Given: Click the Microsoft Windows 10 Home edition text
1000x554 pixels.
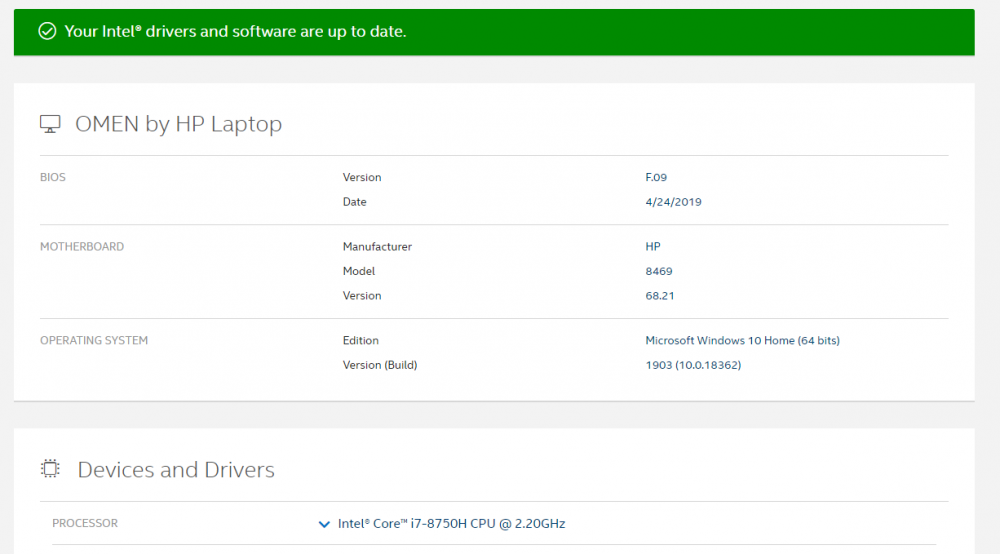Looking at the screenshot, I should [742, 341].
